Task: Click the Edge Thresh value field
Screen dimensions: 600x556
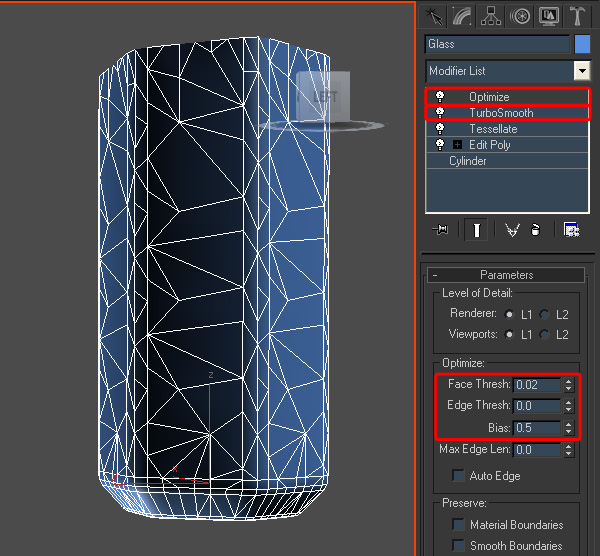Action: coord(537,406)
